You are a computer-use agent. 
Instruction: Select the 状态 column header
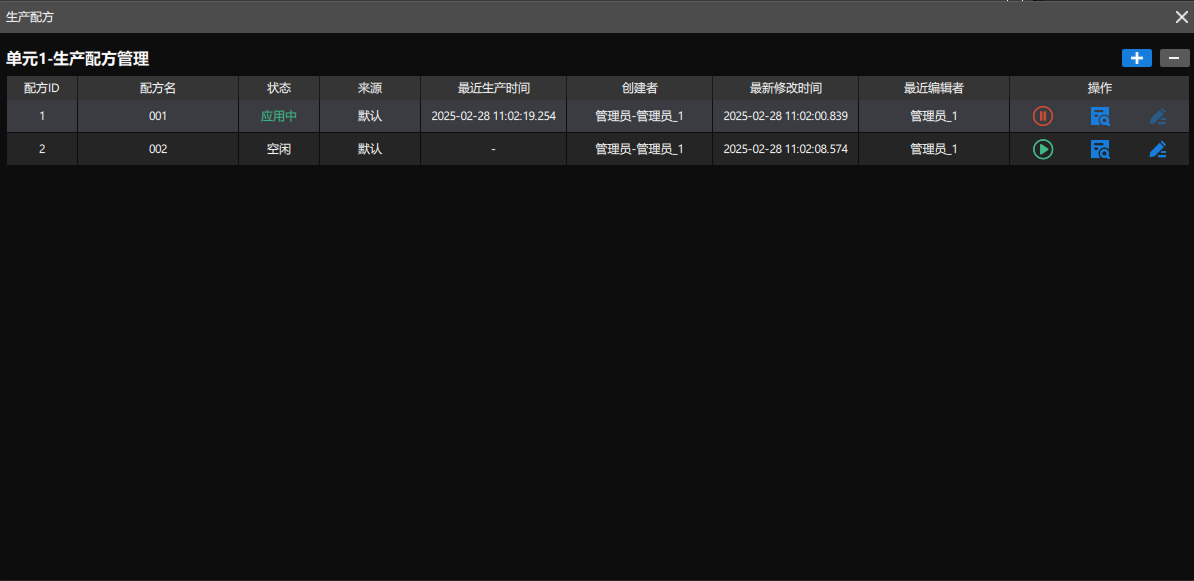click(279, 88)
